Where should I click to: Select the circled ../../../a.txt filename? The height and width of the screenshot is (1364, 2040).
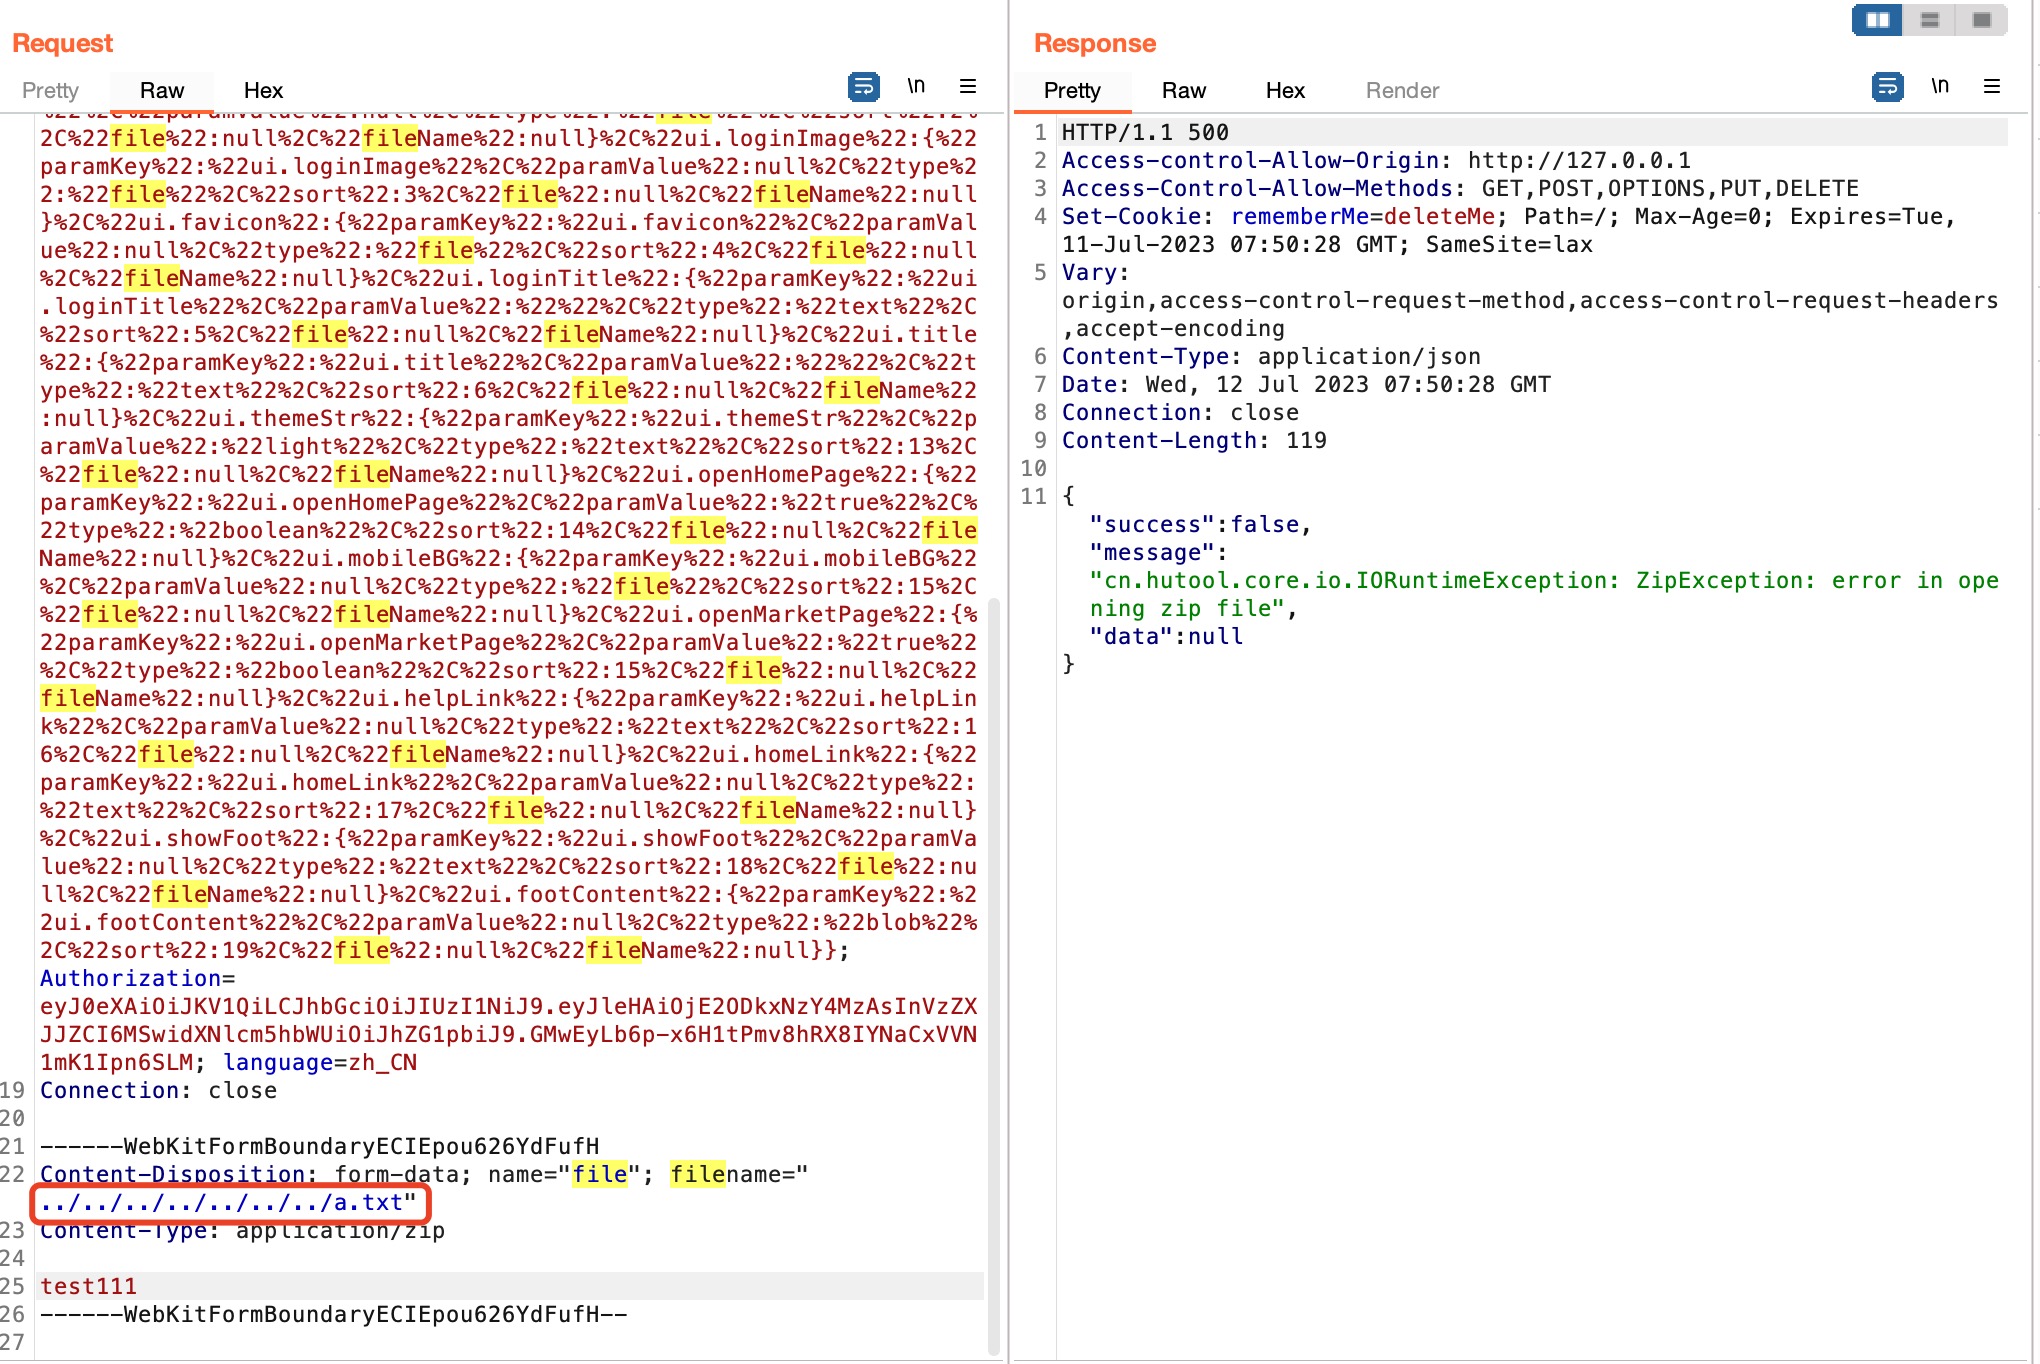[x=220, y=1203]
